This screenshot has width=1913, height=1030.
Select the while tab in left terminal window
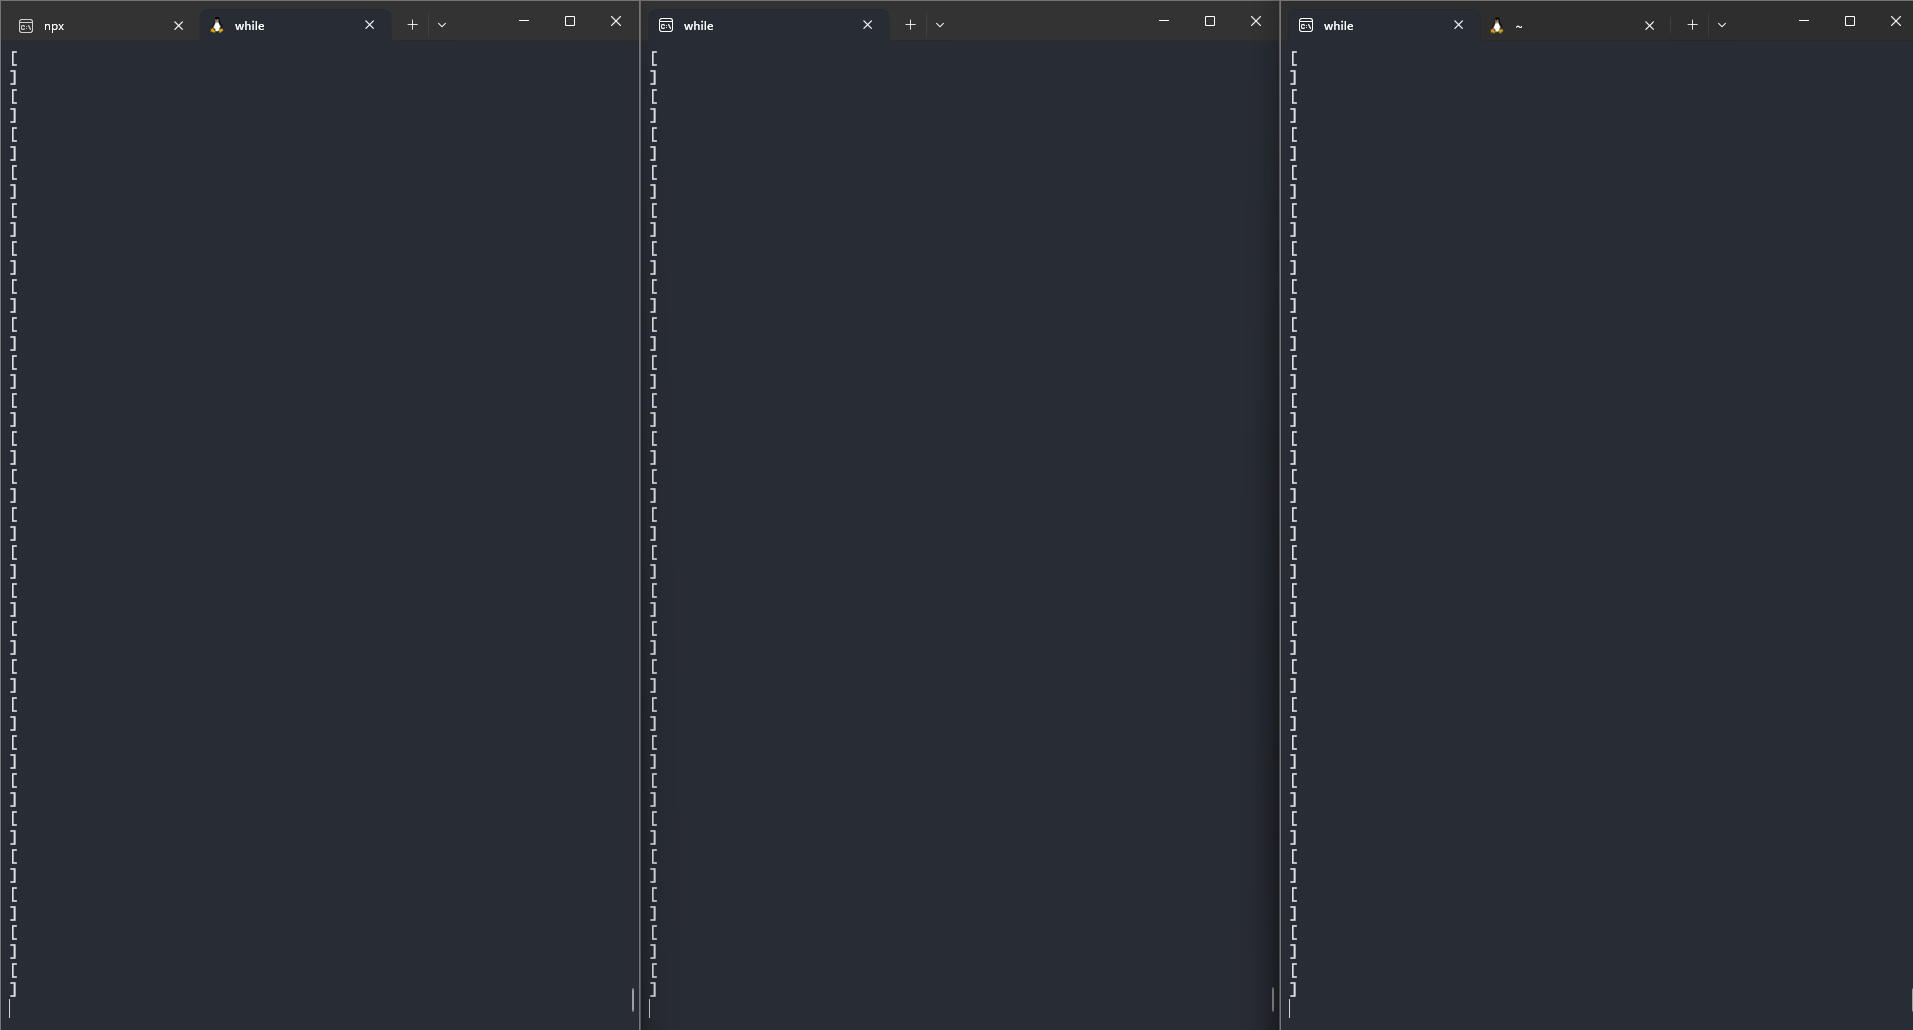click(285, 26)
